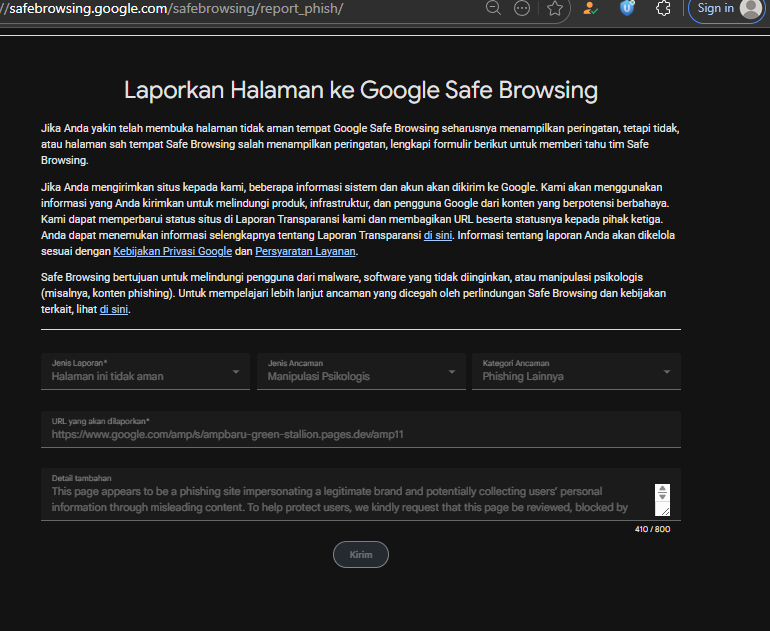Click the Sign in profile button
This screenshot has width=770, height=631.
(728, 9)
